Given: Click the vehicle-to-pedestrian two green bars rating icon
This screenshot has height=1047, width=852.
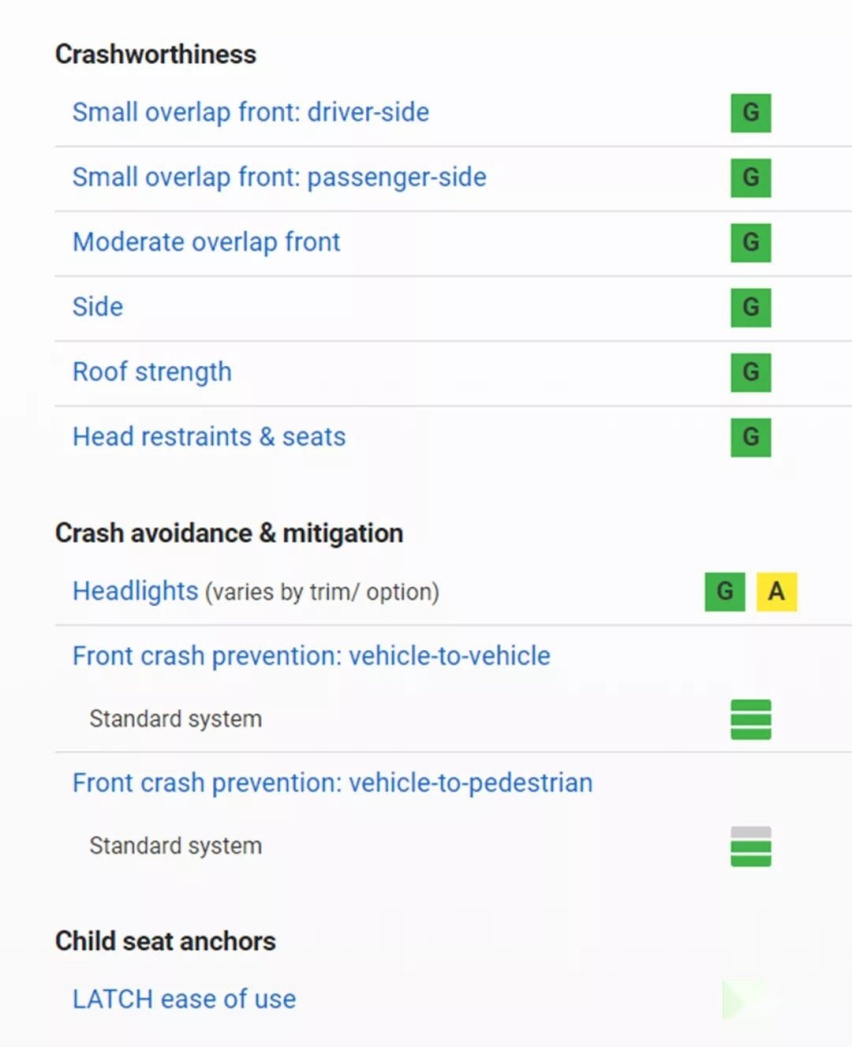Looking at the screenshot, I should [x=751, y=846].
